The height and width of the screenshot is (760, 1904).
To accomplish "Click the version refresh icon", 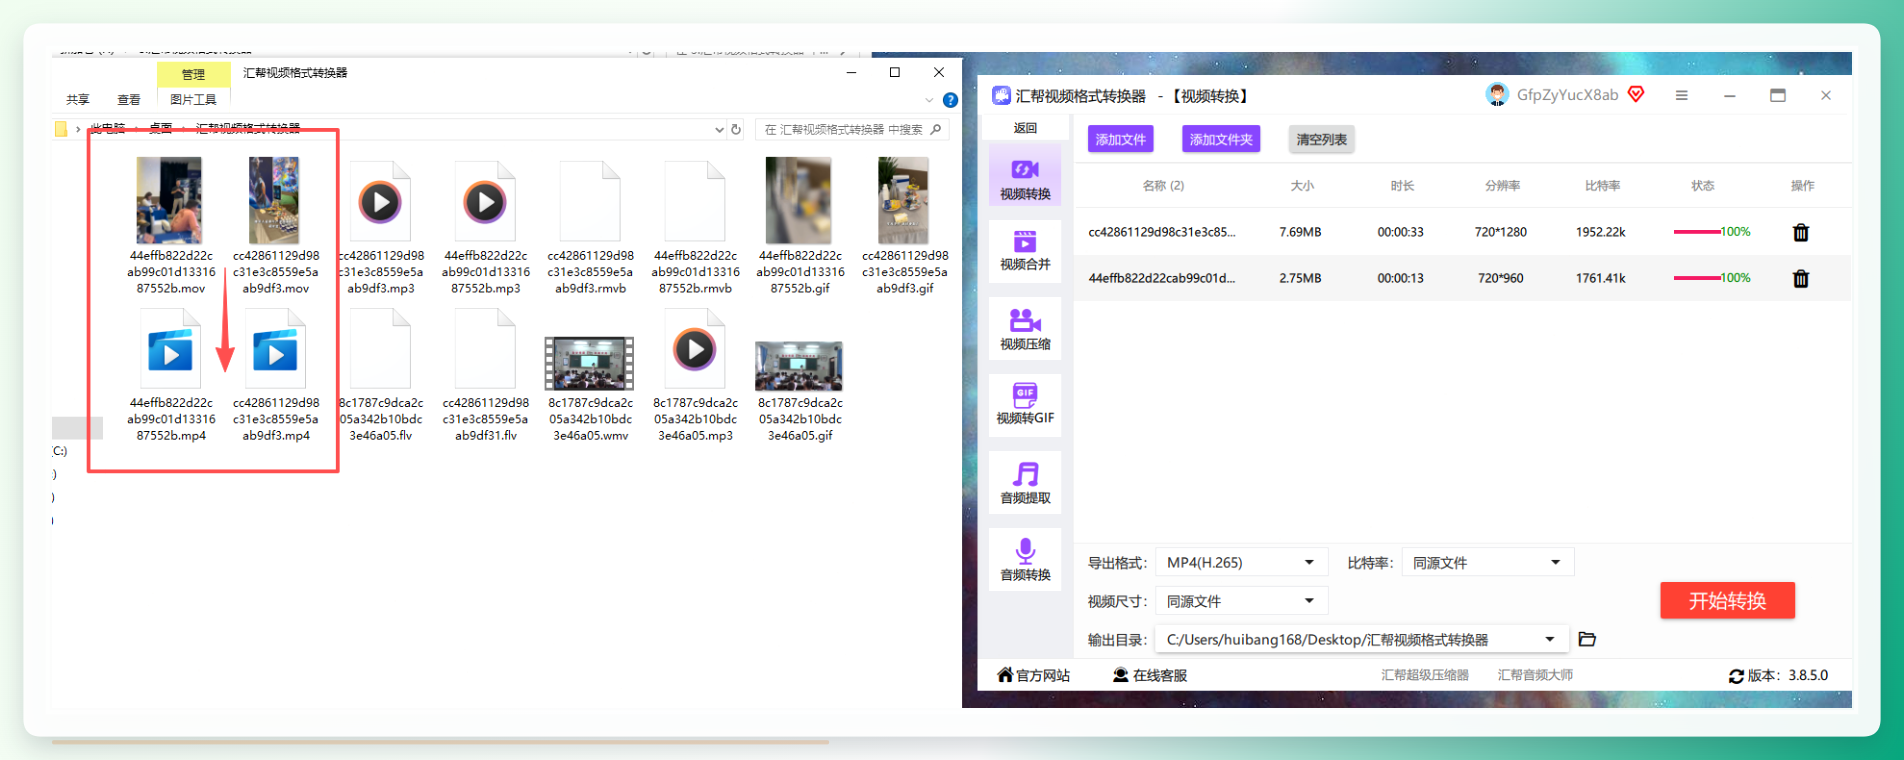I will click(x=1736, y=676).
